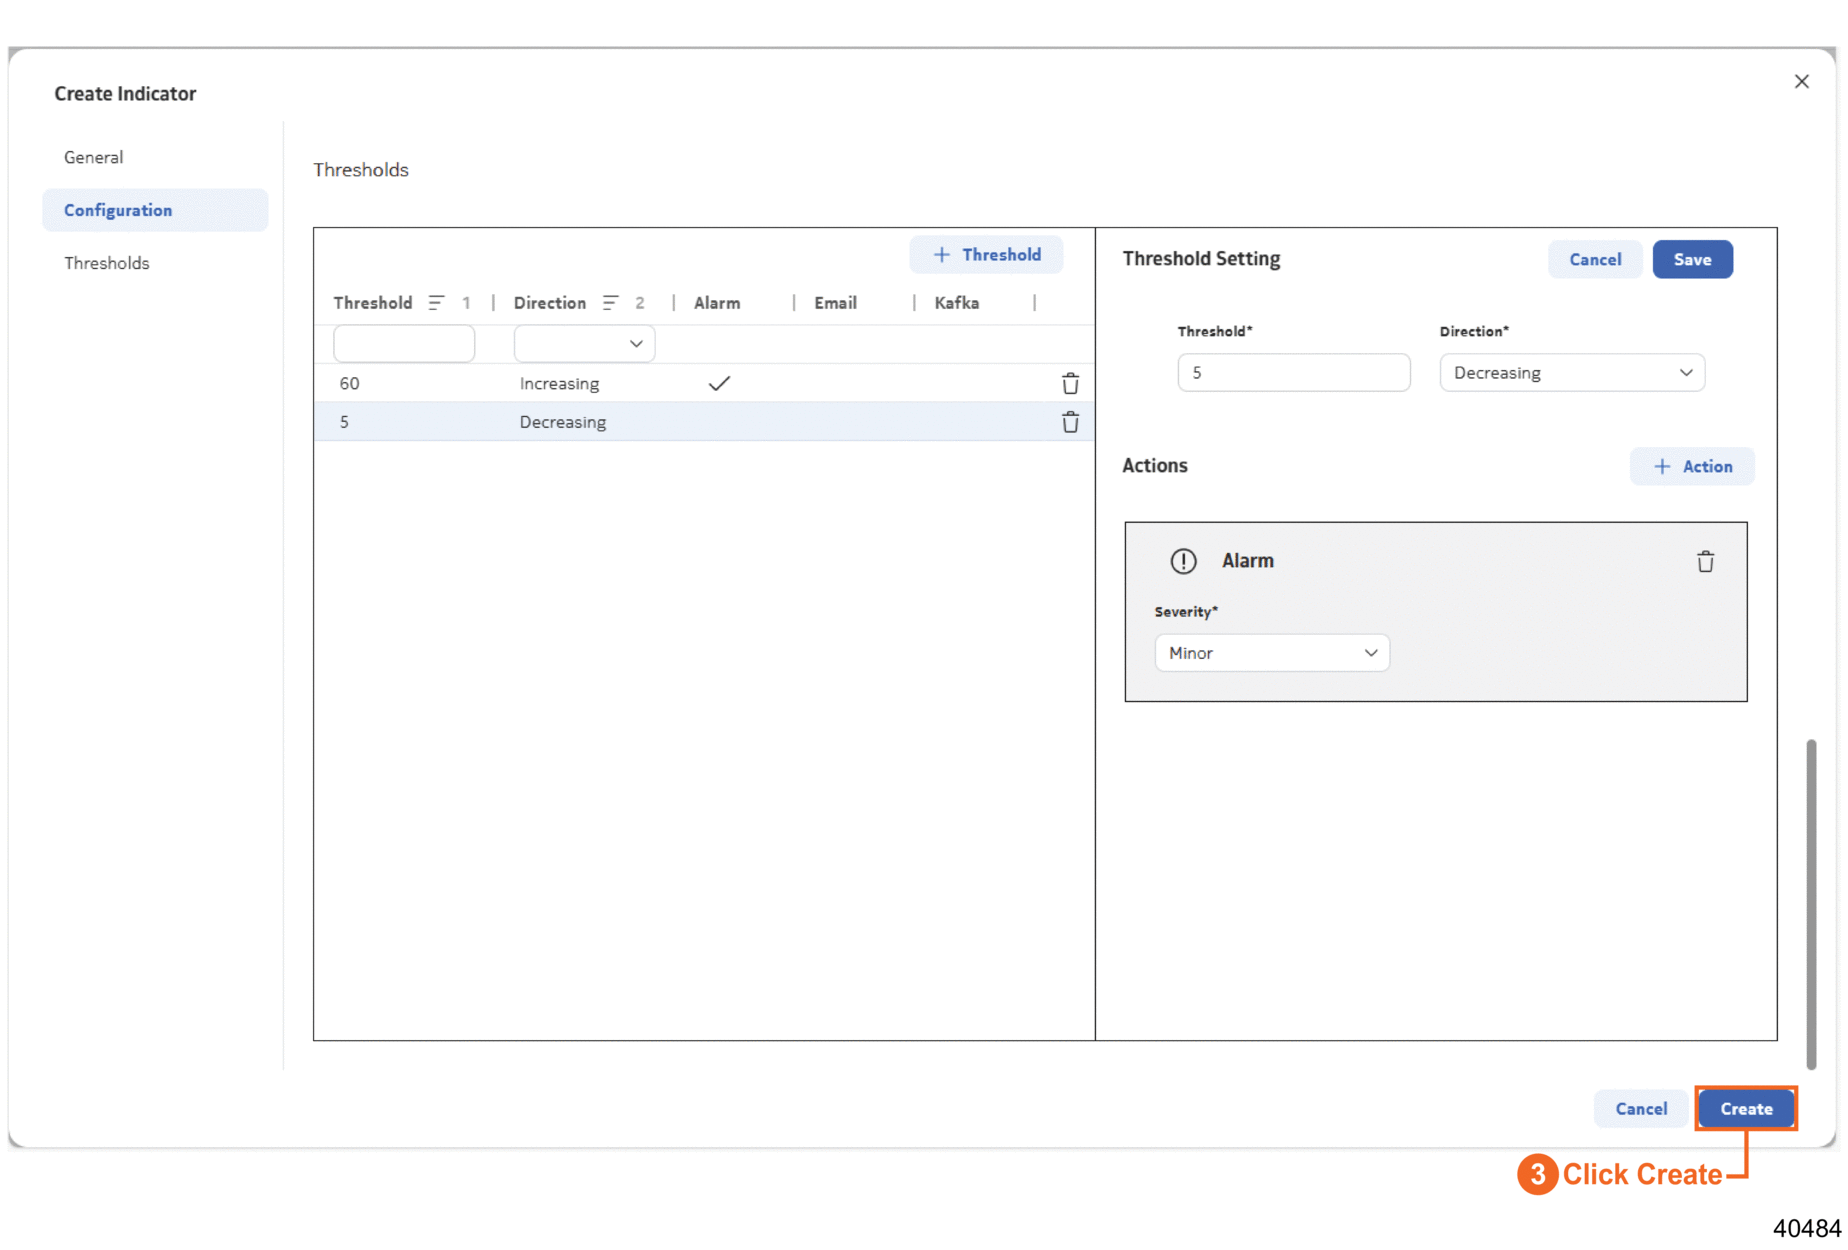Screen dimensions: 1848x1250
Task: Open the Direction filter dropdown in table
Action: click(584, 344)
